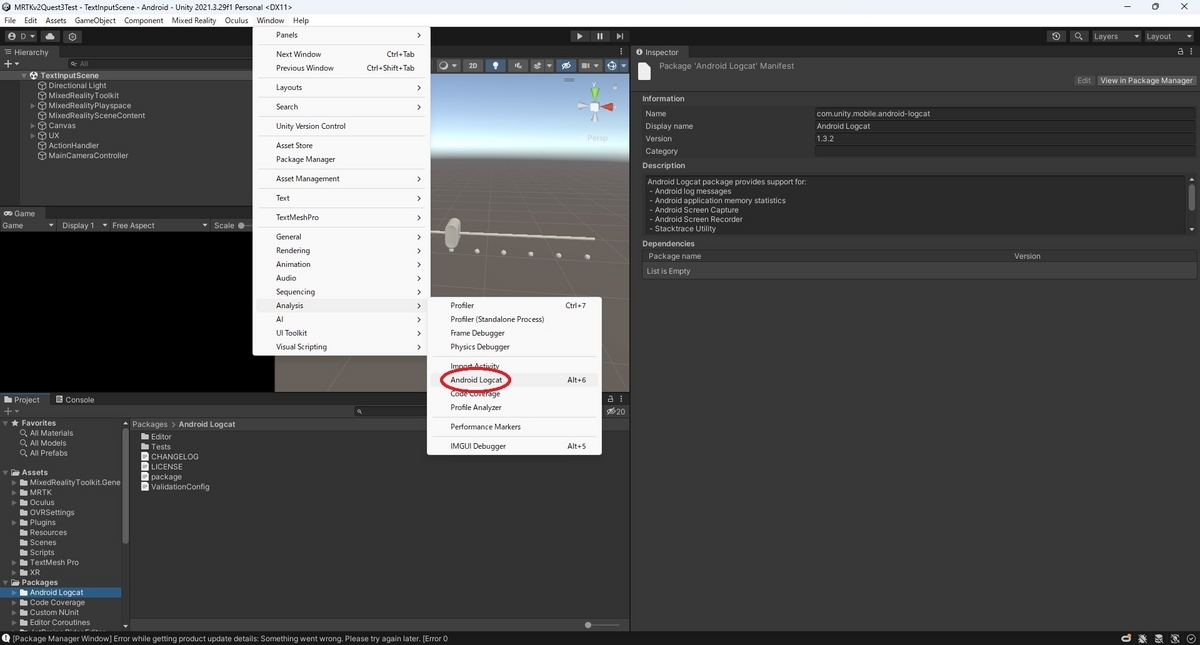The image size is (1200, 645).
Task: Click the View in Package Manager button
Action: coord(1144,80)
